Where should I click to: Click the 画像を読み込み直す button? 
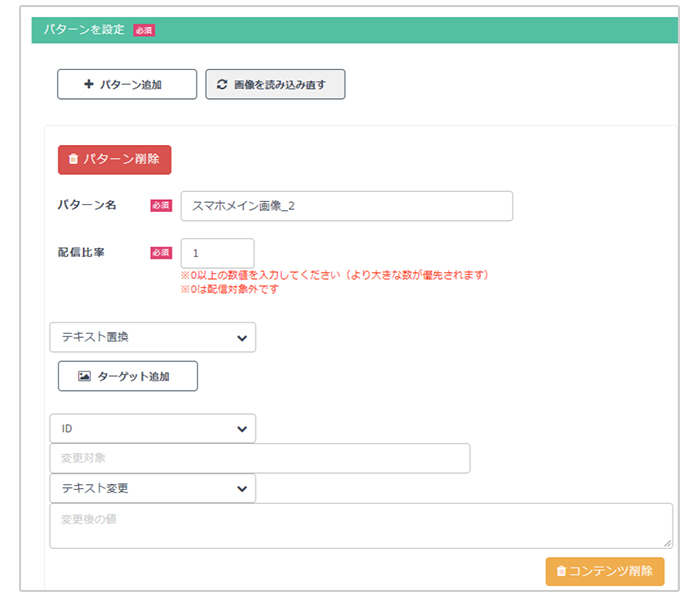(275, 84)
